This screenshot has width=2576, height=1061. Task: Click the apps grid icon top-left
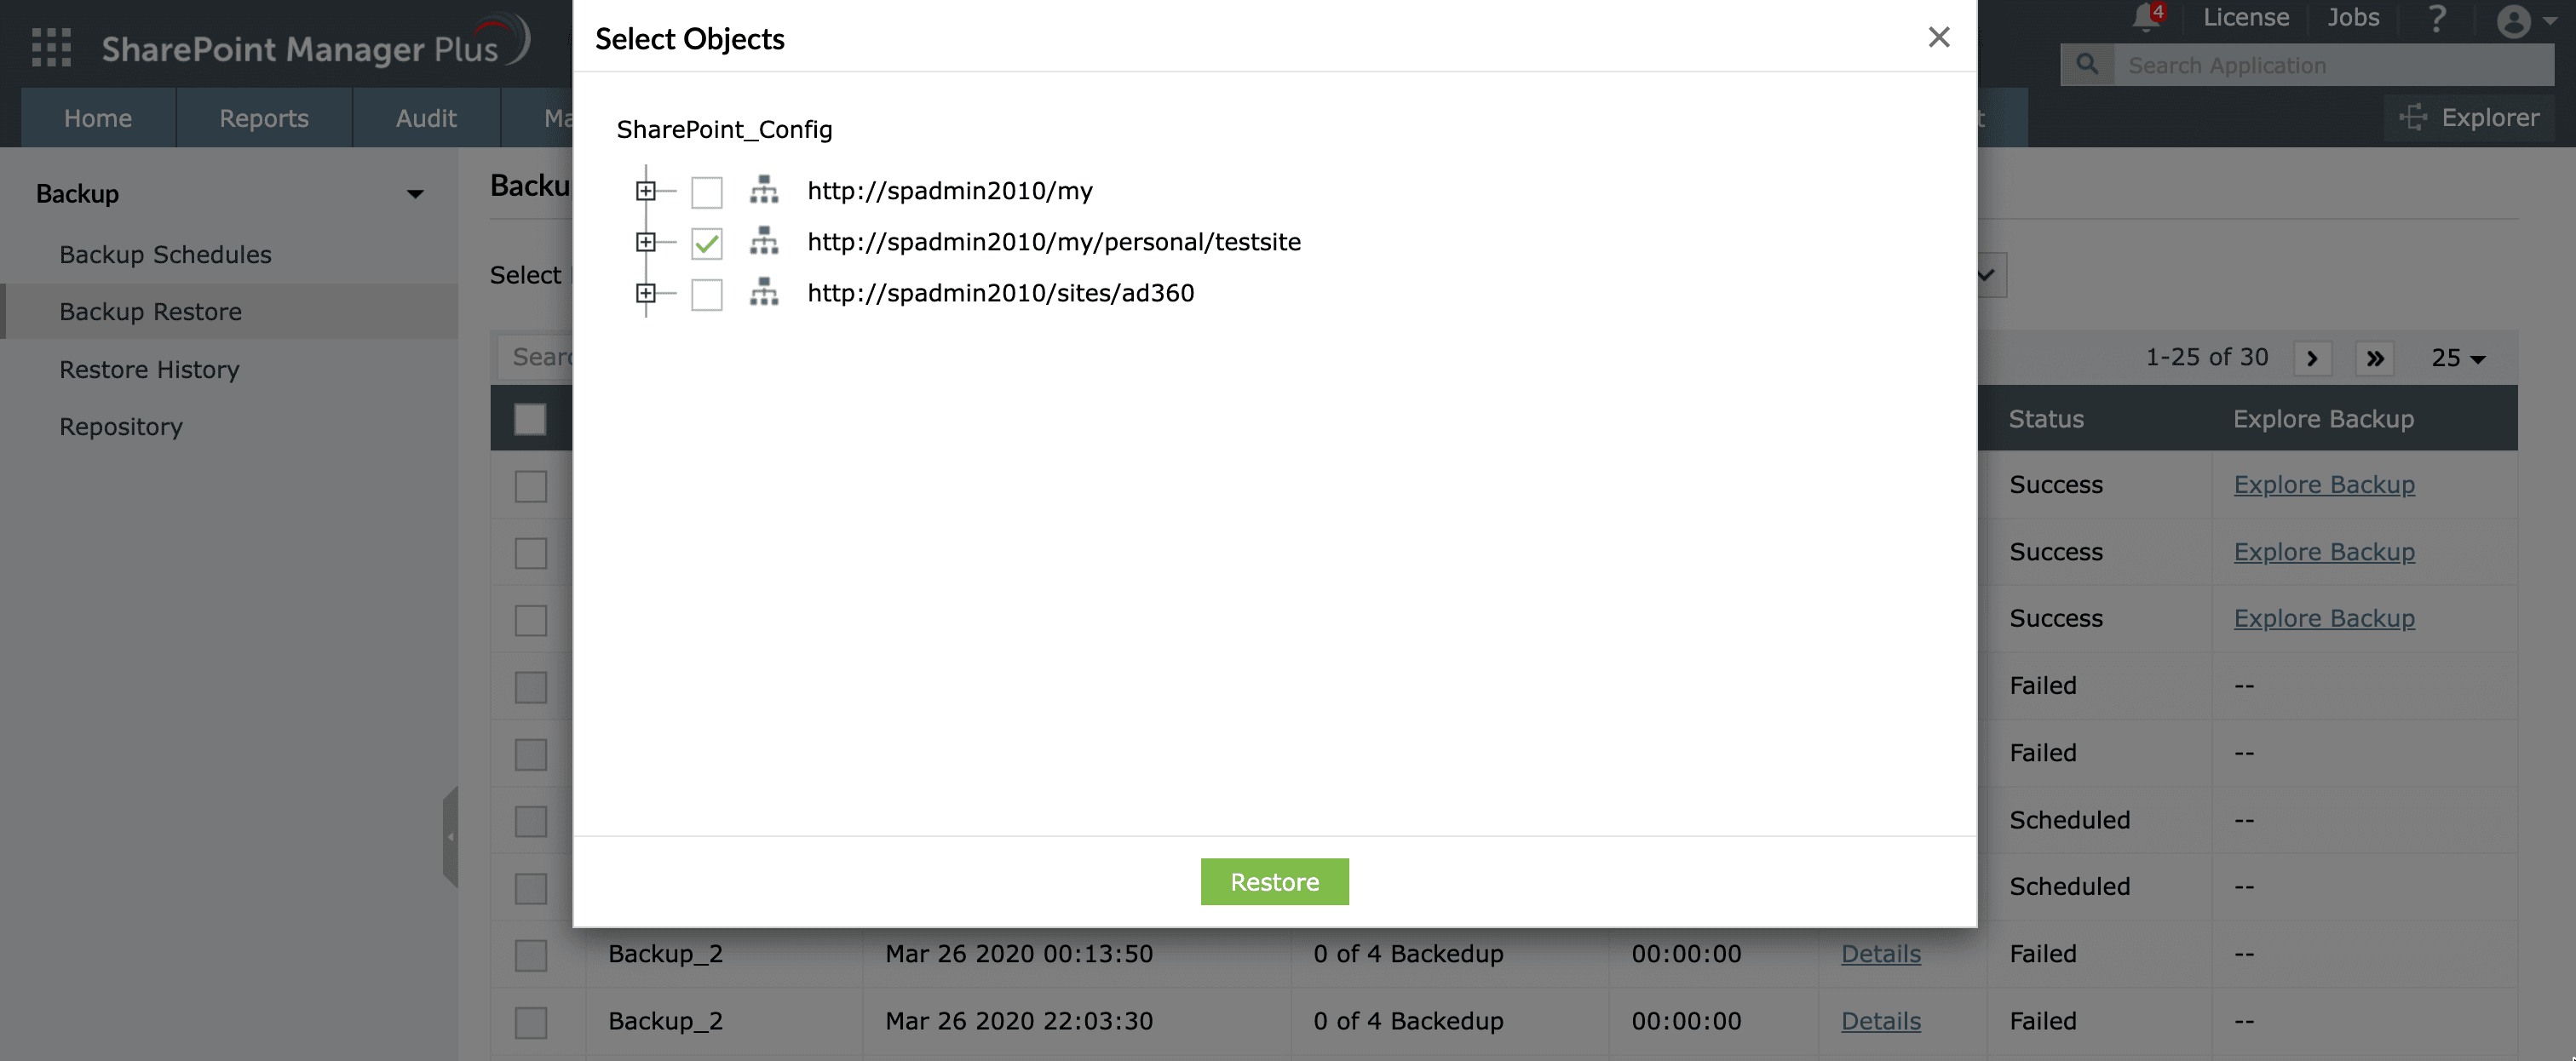(49, 47)
